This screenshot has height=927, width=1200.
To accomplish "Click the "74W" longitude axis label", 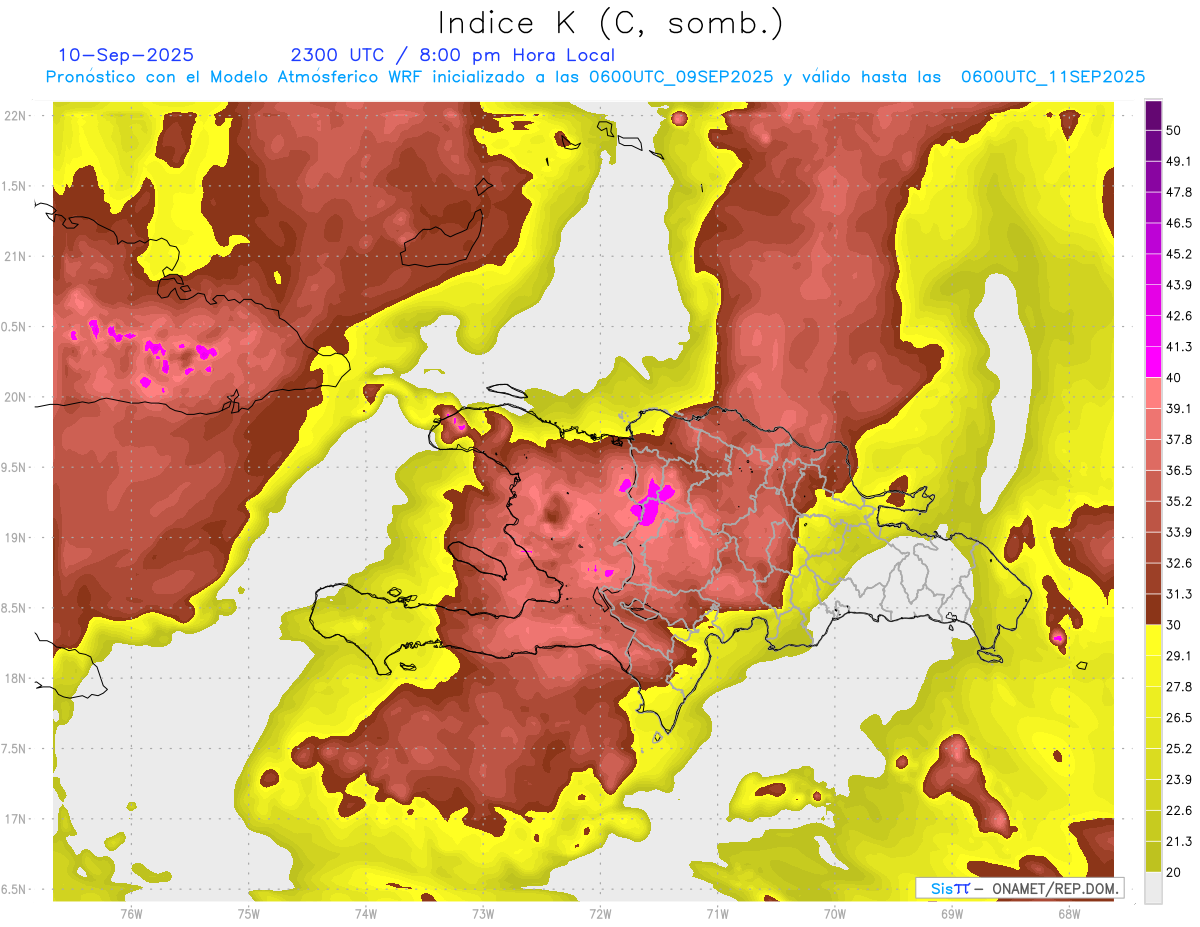I will tap(366, 913).
